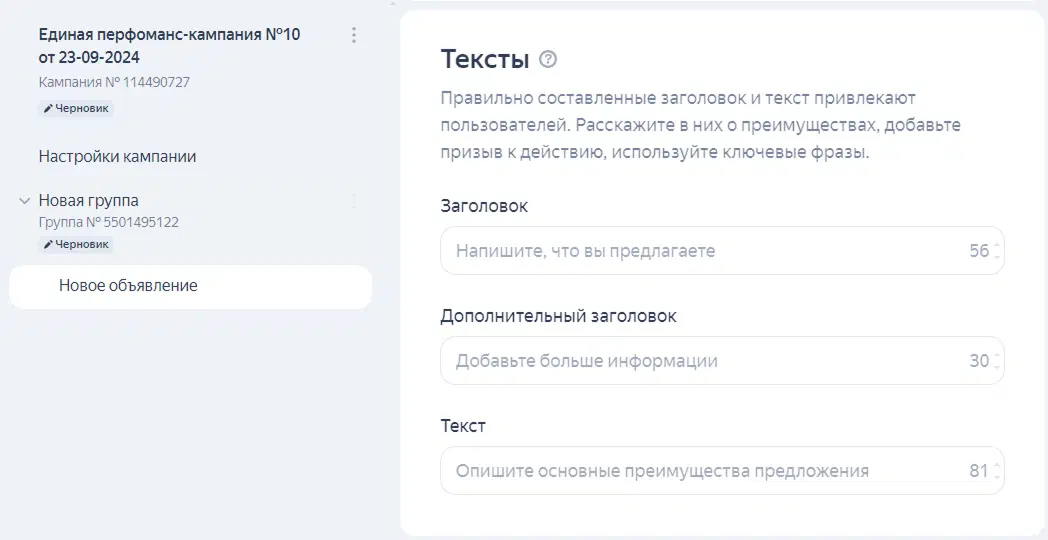This screenshot has height=540, width=1048.
Task: Collapse the Новая группа chevron
Action: point(25,200)
